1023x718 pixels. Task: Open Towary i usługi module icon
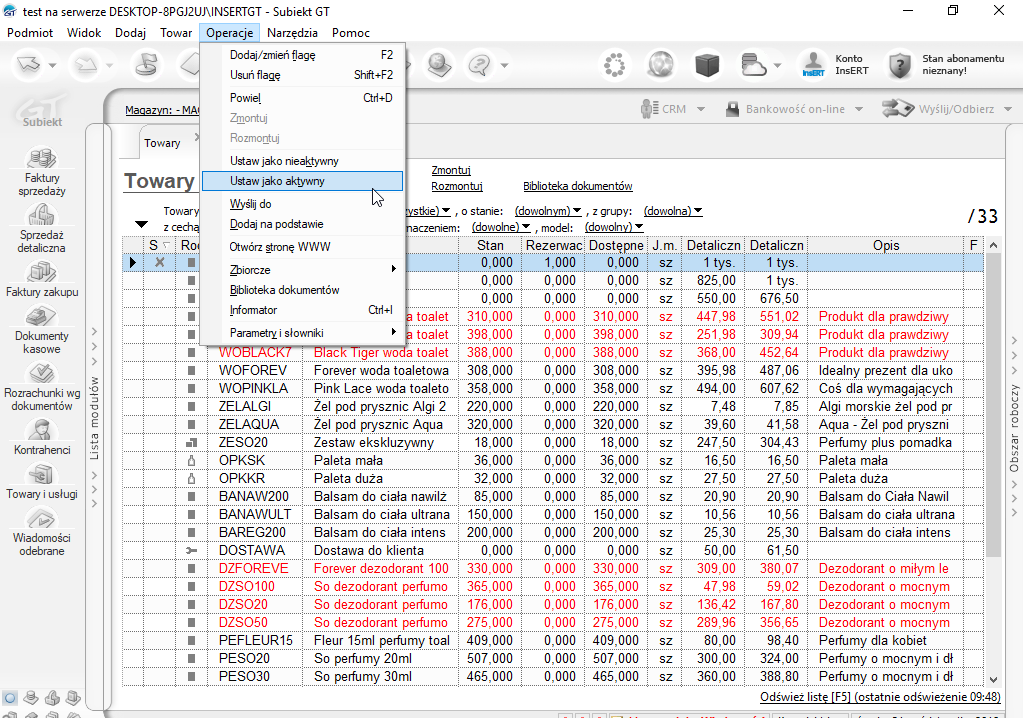[x=42, y=474]
